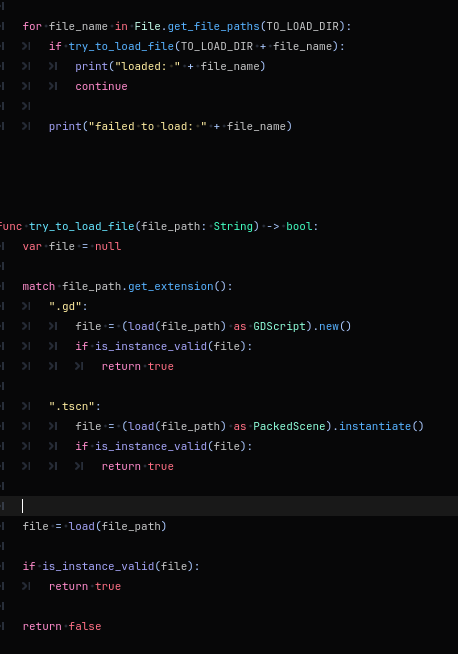Click the String type hint

click(x=233, y=226)
